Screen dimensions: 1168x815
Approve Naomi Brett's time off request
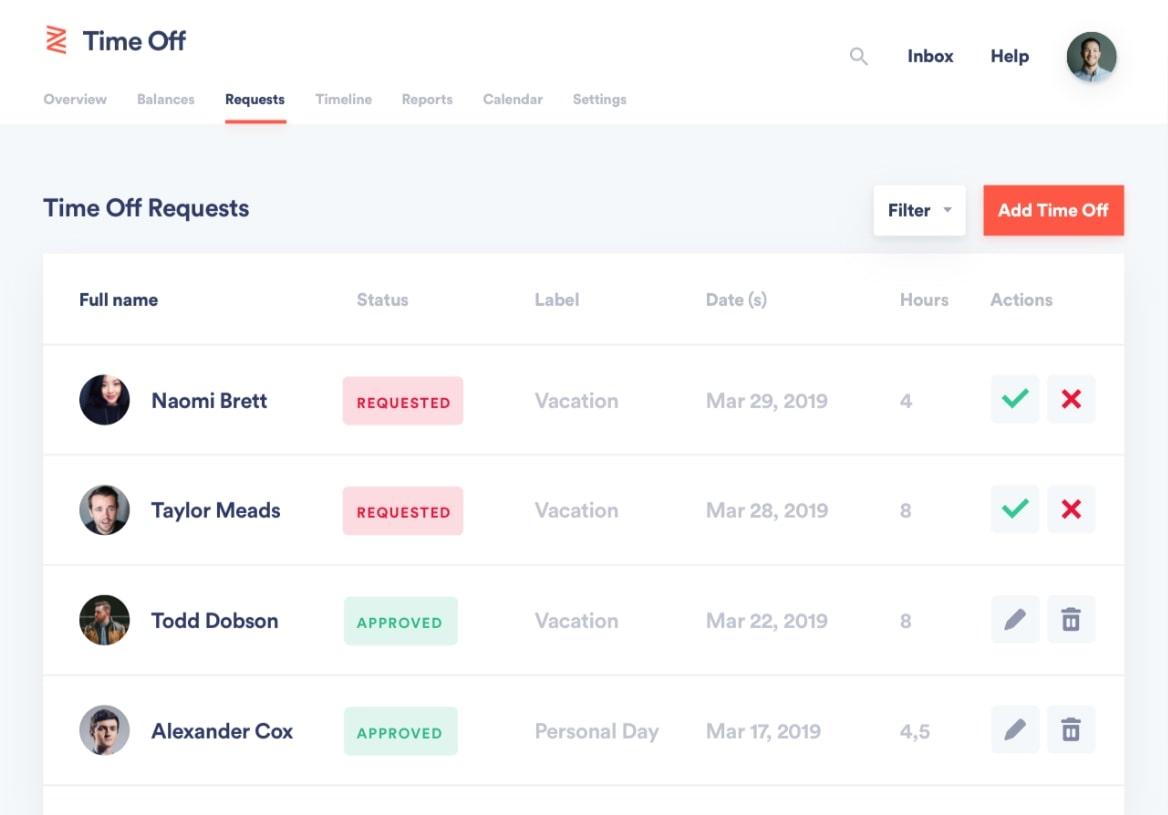coord(1015,400)
